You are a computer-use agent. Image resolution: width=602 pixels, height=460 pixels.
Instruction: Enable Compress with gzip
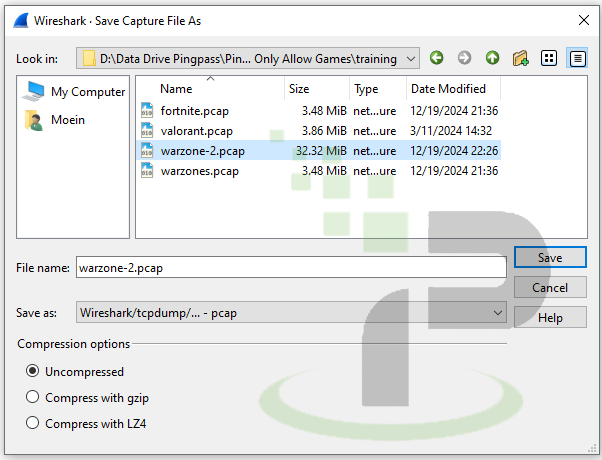coord(33,398)
